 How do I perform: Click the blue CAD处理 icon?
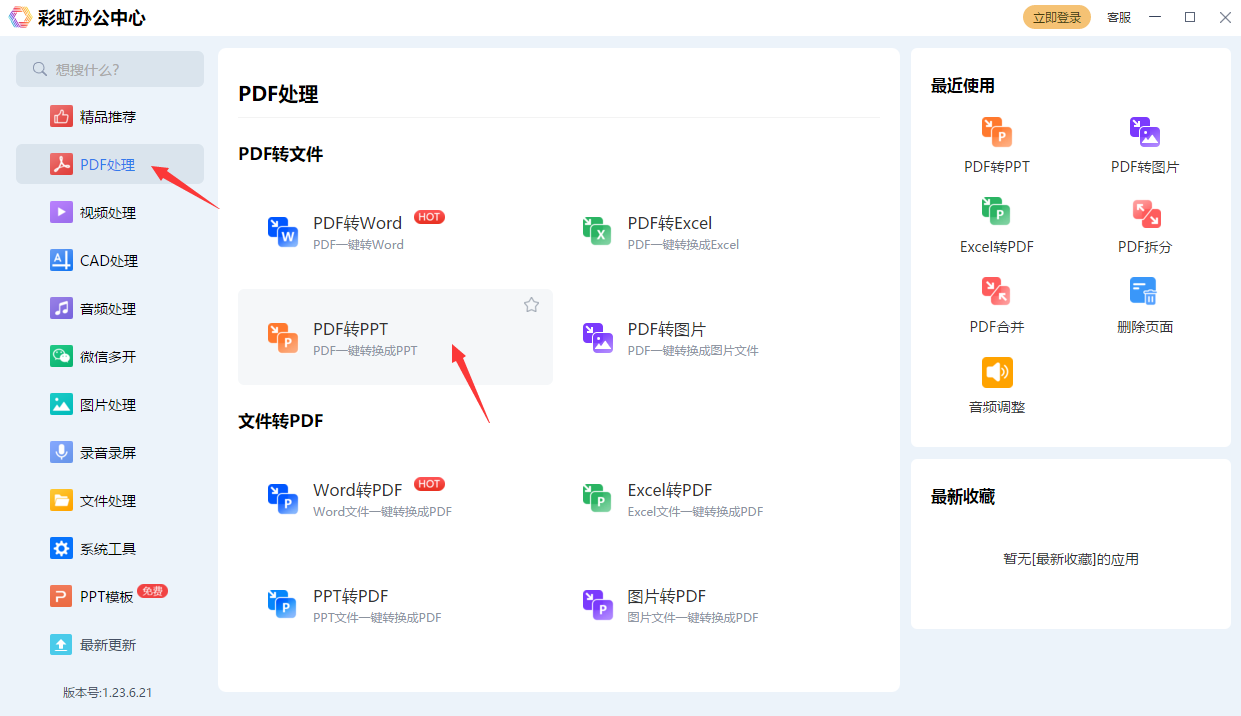(x=62, y=260)
